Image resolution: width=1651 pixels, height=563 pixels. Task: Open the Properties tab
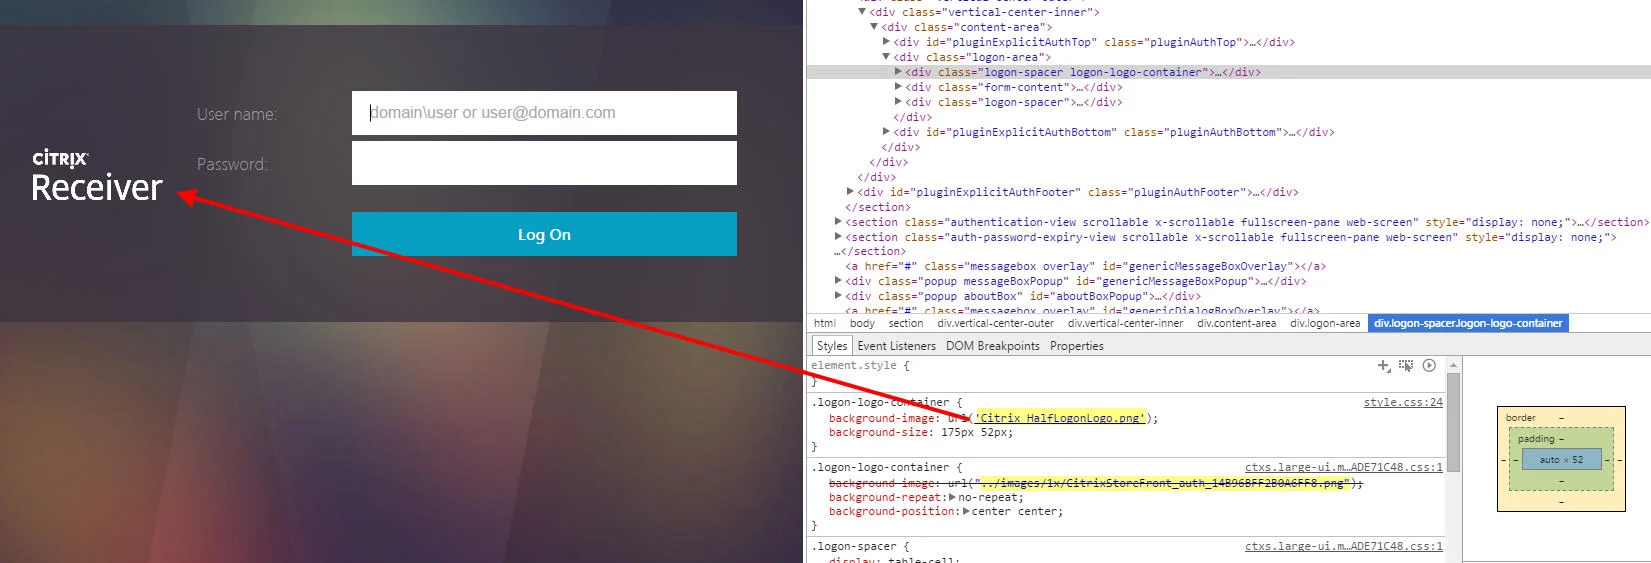(x=1077, y=346)
